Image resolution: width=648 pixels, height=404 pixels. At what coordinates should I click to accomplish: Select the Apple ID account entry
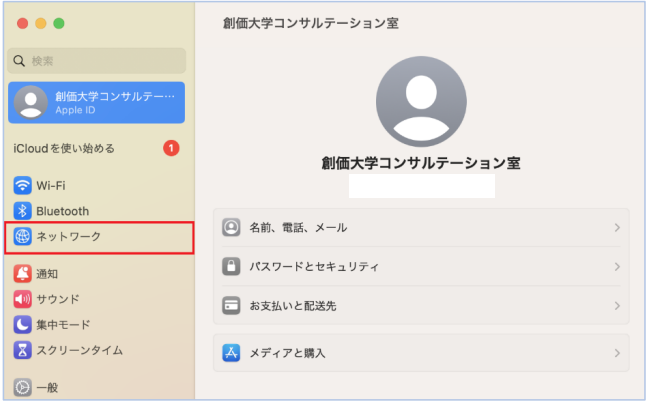tap(96, 102)
